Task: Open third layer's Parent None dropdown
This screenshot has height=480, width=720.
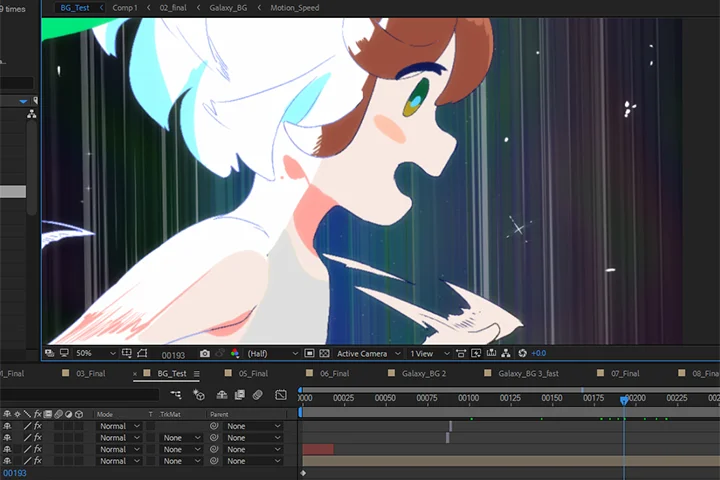Action: pos(253,449)
